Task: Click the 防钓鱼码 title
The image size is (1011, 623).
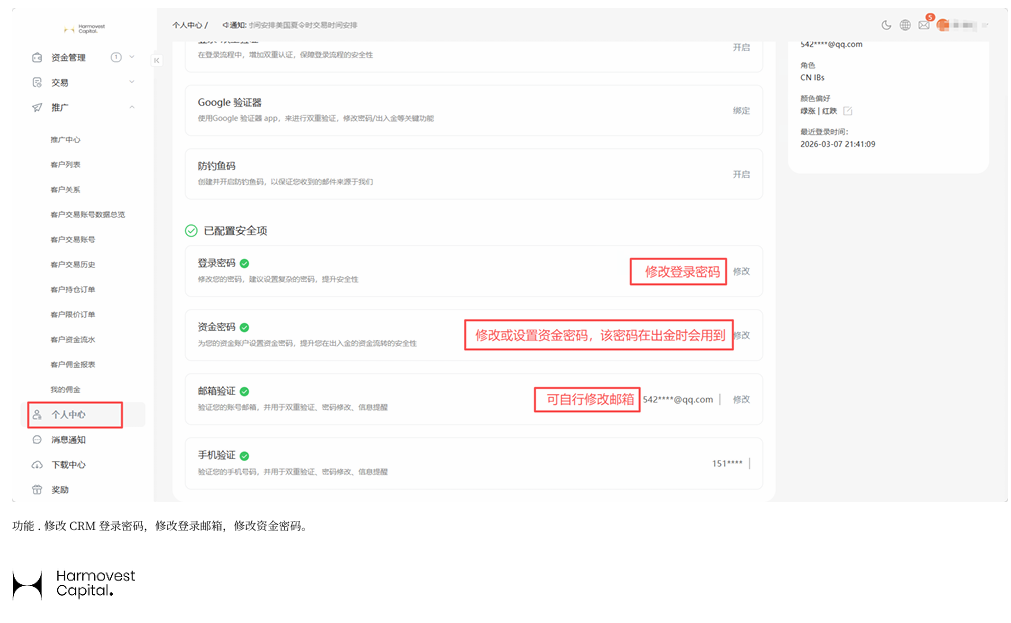Action: point(216,166)
